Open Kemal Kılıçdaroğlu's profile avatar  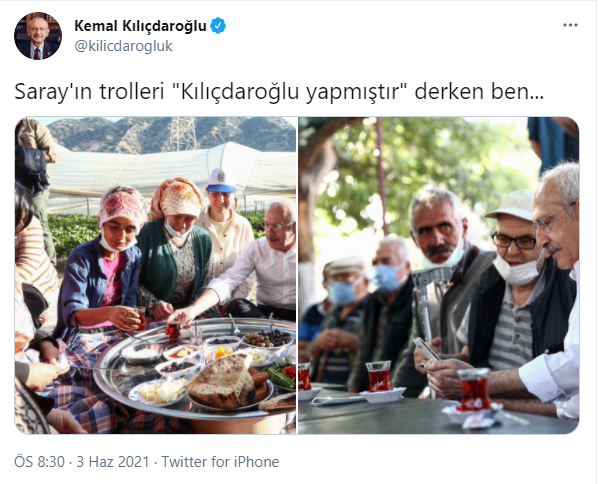pyautogui.click(x=38, y=36)
